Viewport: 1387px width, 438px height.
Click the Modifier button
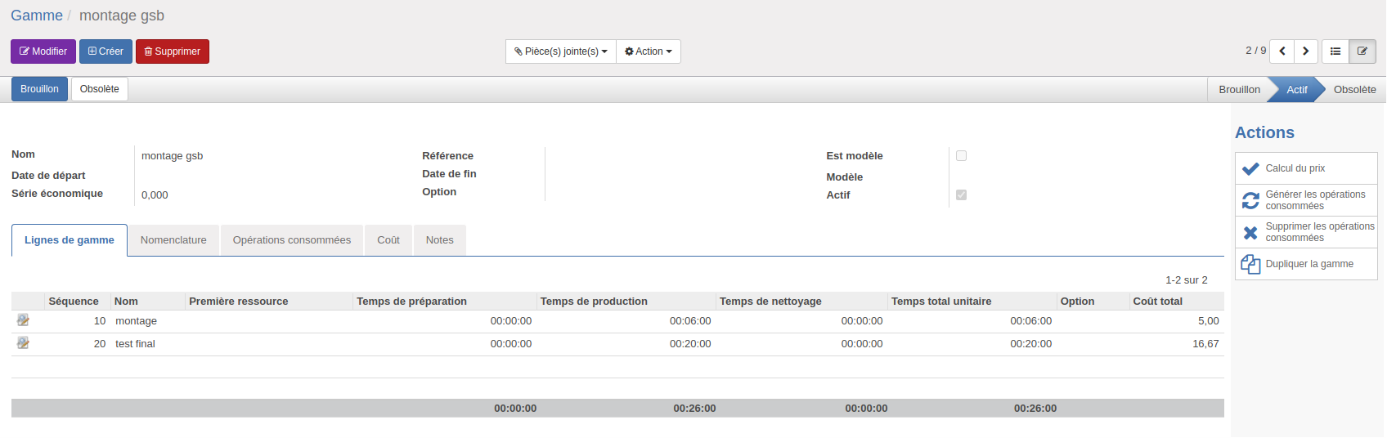tap(43, 51)
